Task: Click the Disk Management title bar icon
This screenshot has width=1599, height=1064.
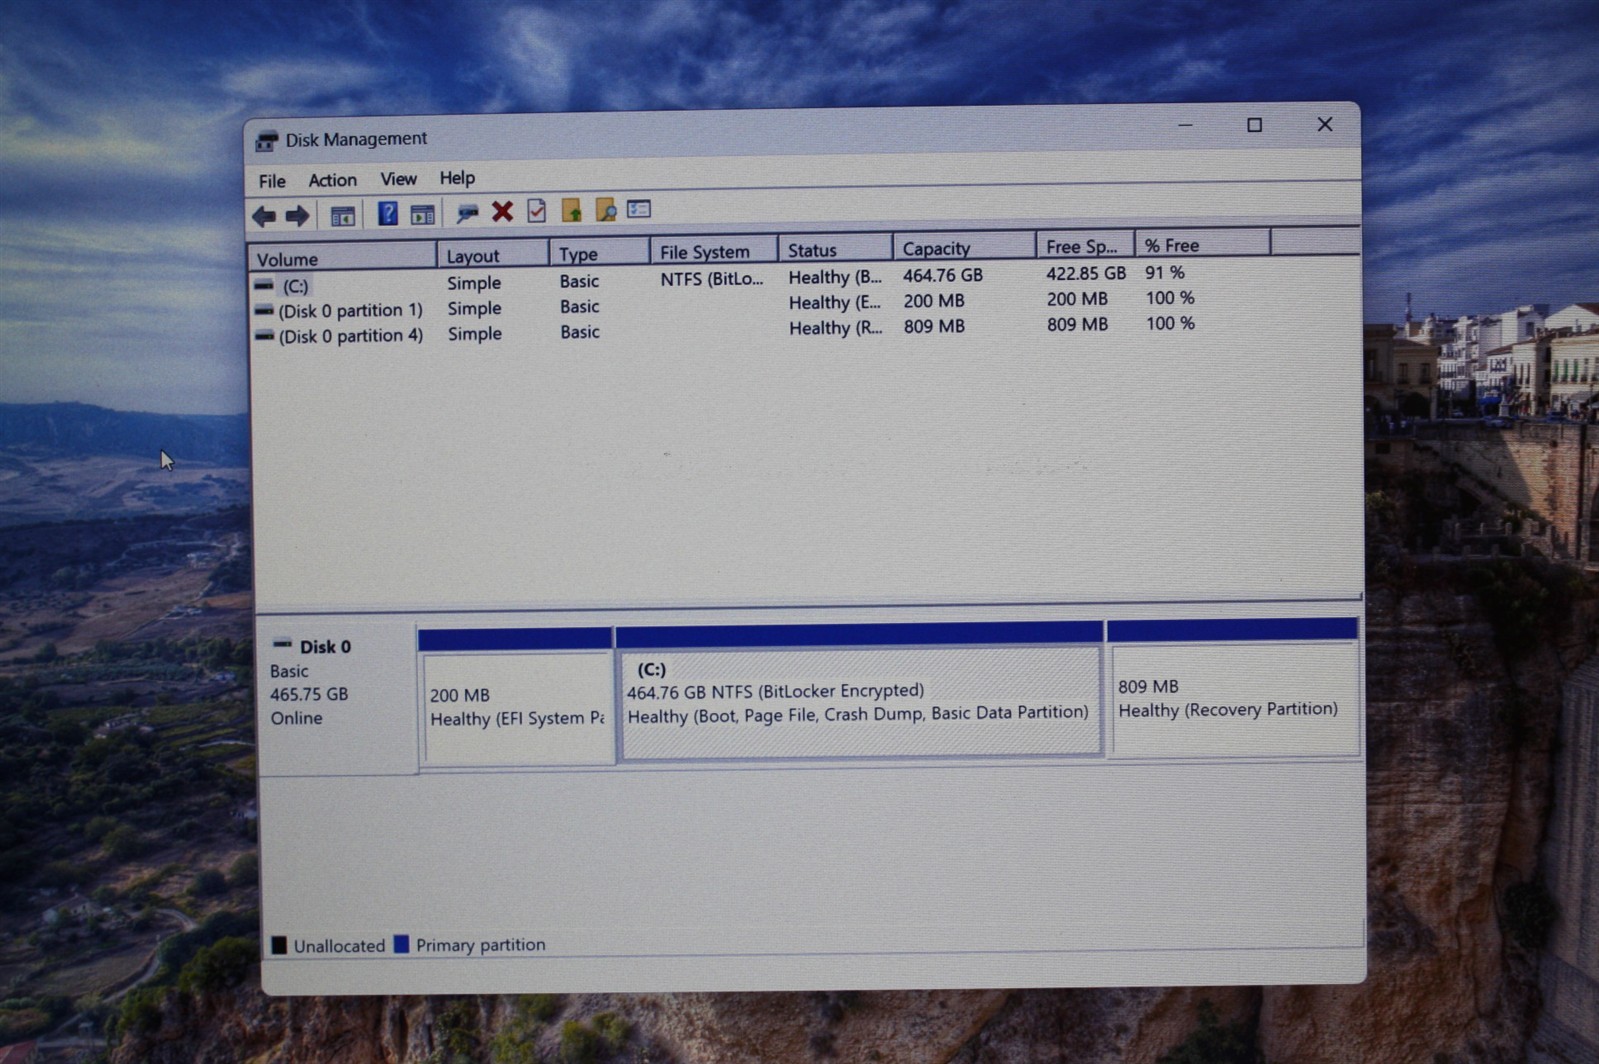Action: coord(266,141)
